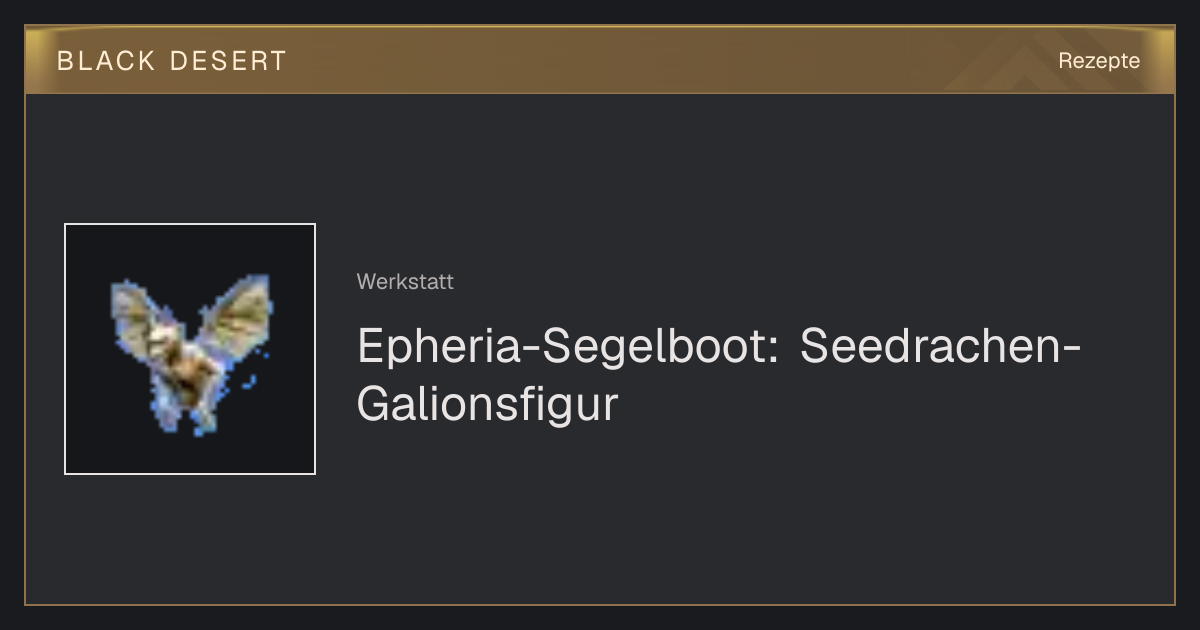Click the word BLACK in the header
The image size is (1200, 630).
pyautogui.click(x=106, y=61)
